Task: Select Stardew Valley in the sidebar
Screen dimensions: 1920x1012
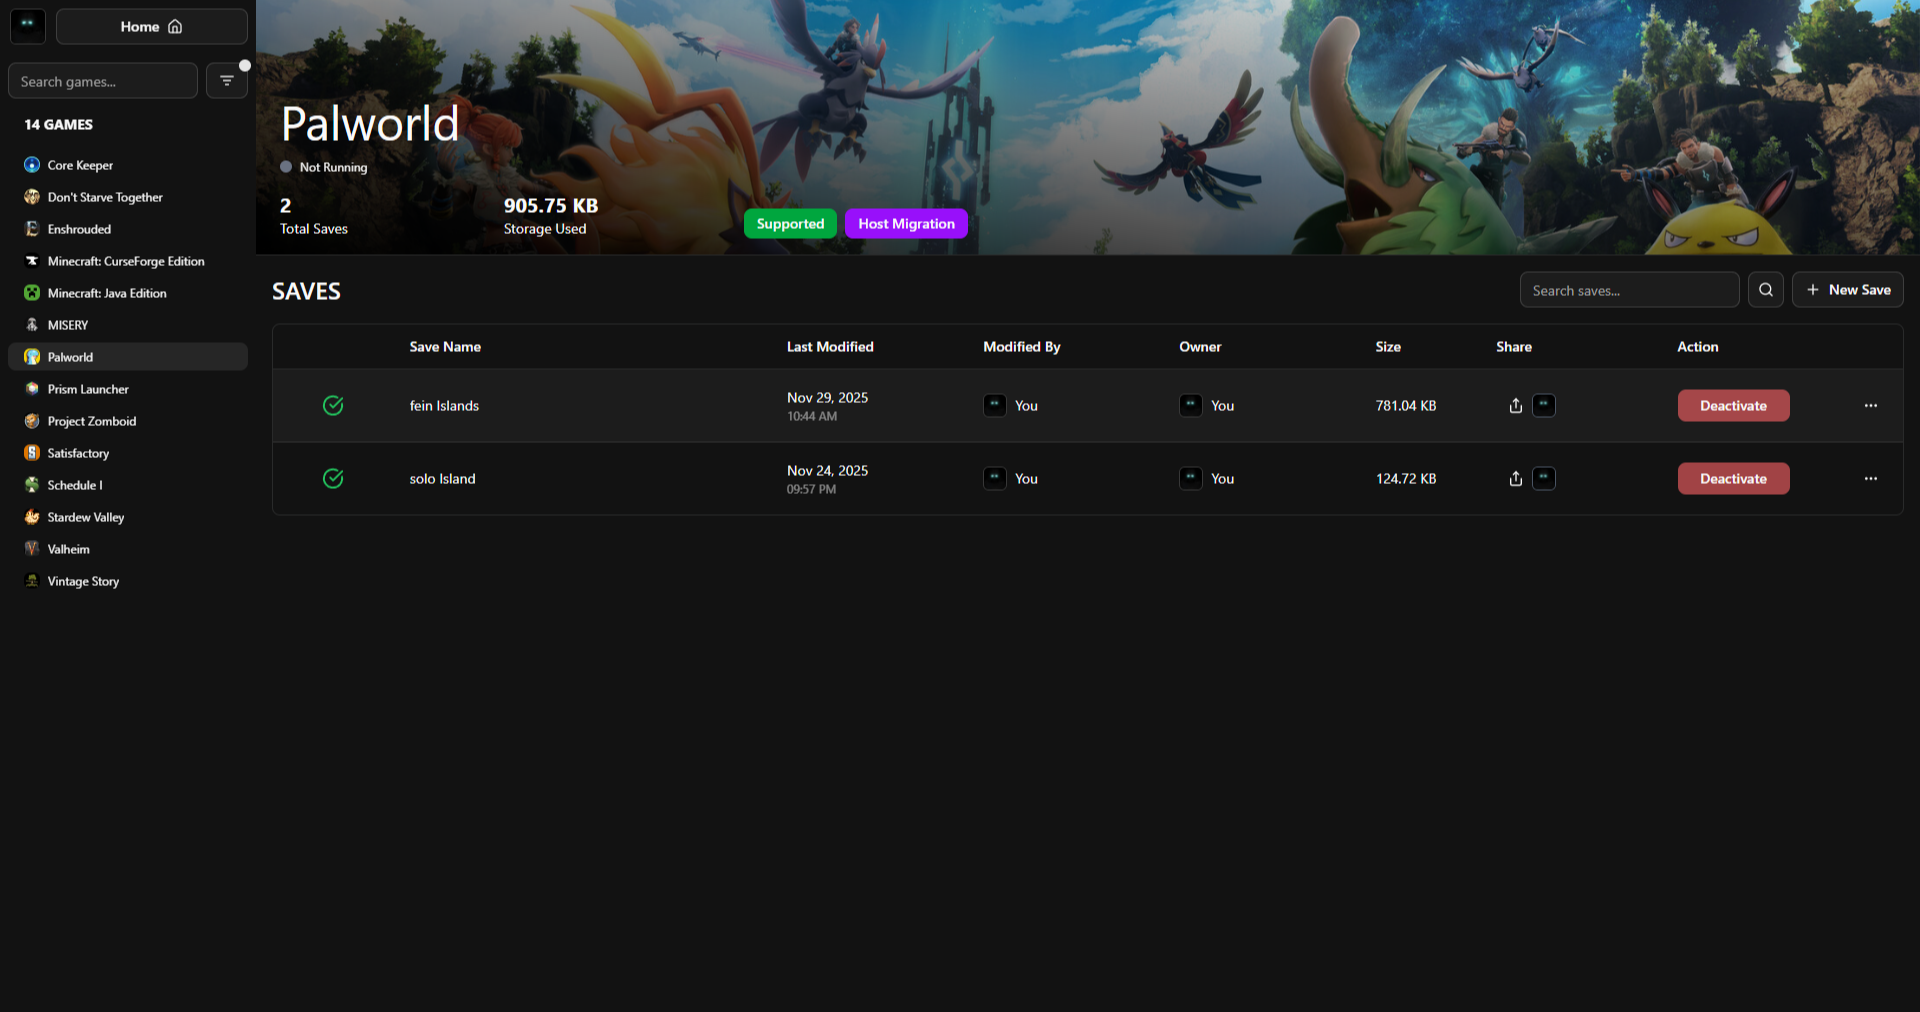Action: click(128, 517)
